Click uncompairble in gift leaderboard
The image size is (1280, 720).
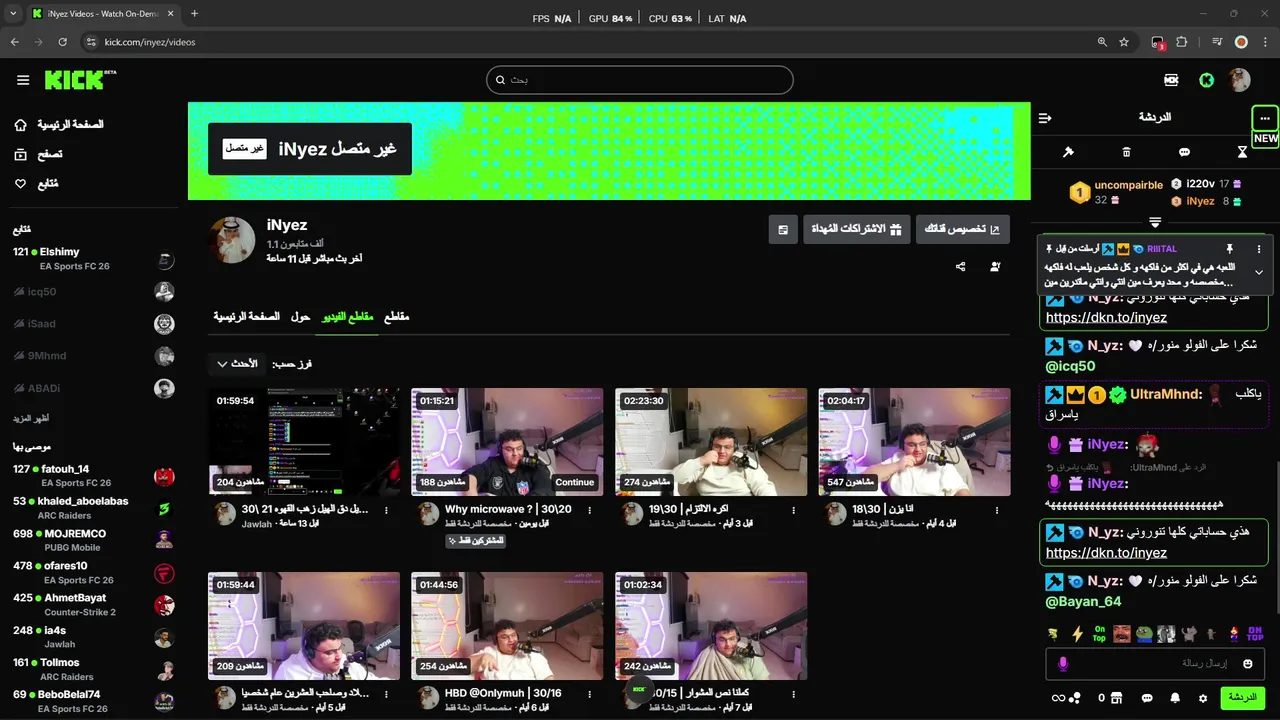click(1128, 185)
